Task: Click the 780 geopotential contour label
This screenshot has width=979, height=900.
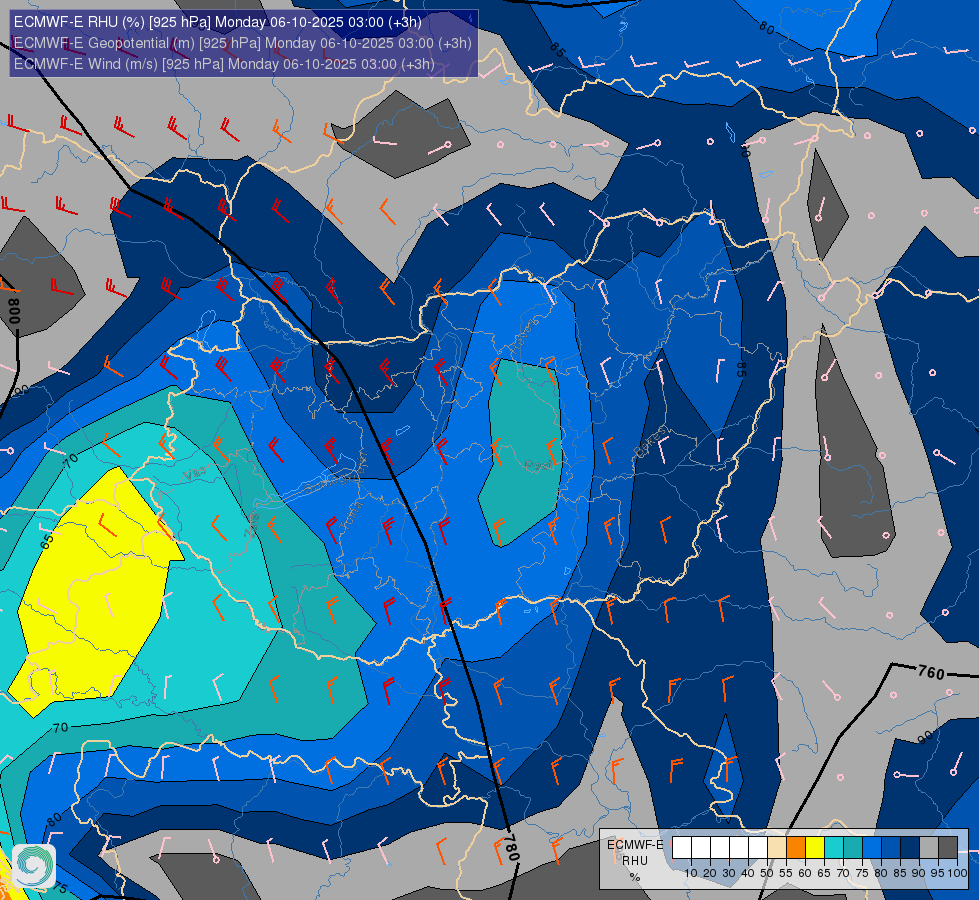Action: tap(511, 848)
